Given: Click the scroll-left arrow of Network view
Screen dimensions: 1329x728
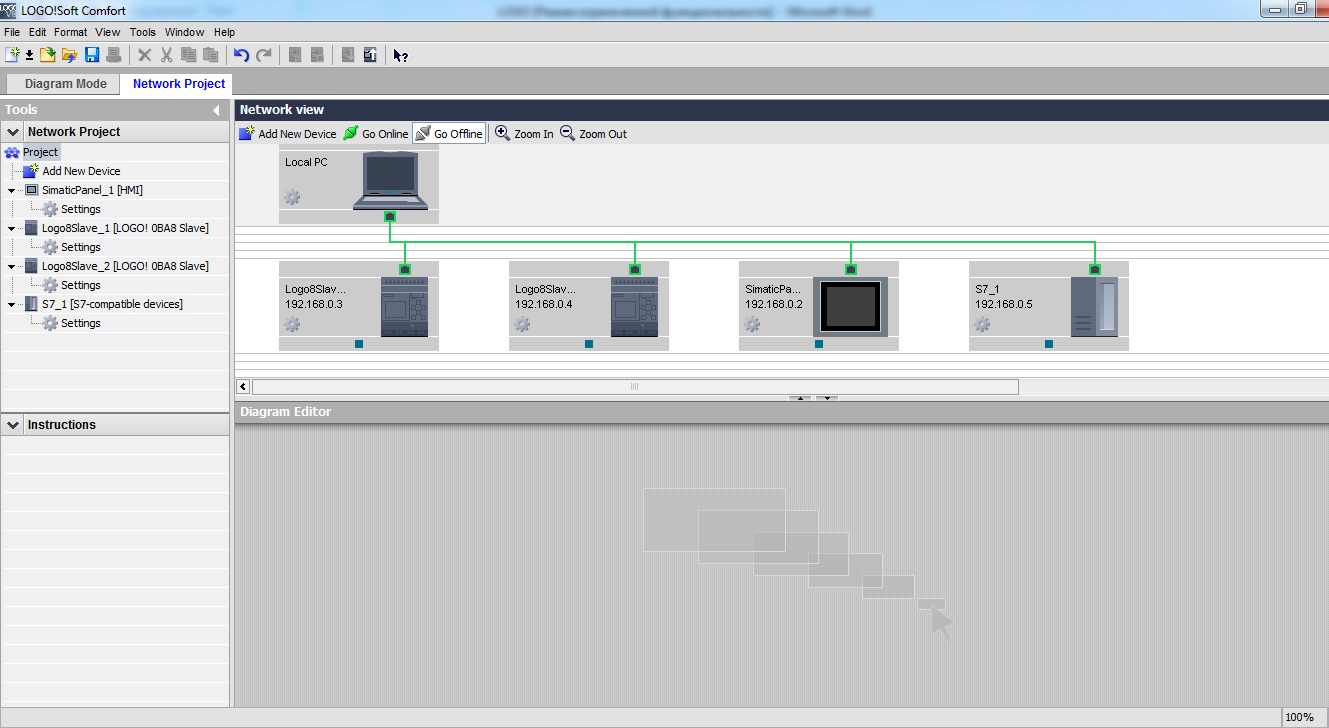Looking at the screenshot, I should click(x=243, y=386).
